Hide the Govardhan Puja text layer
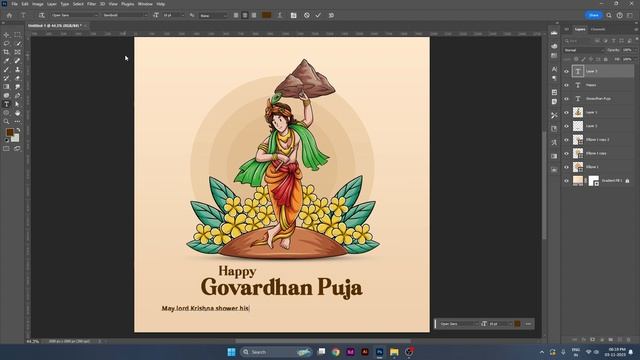 (x=567, y=99)
